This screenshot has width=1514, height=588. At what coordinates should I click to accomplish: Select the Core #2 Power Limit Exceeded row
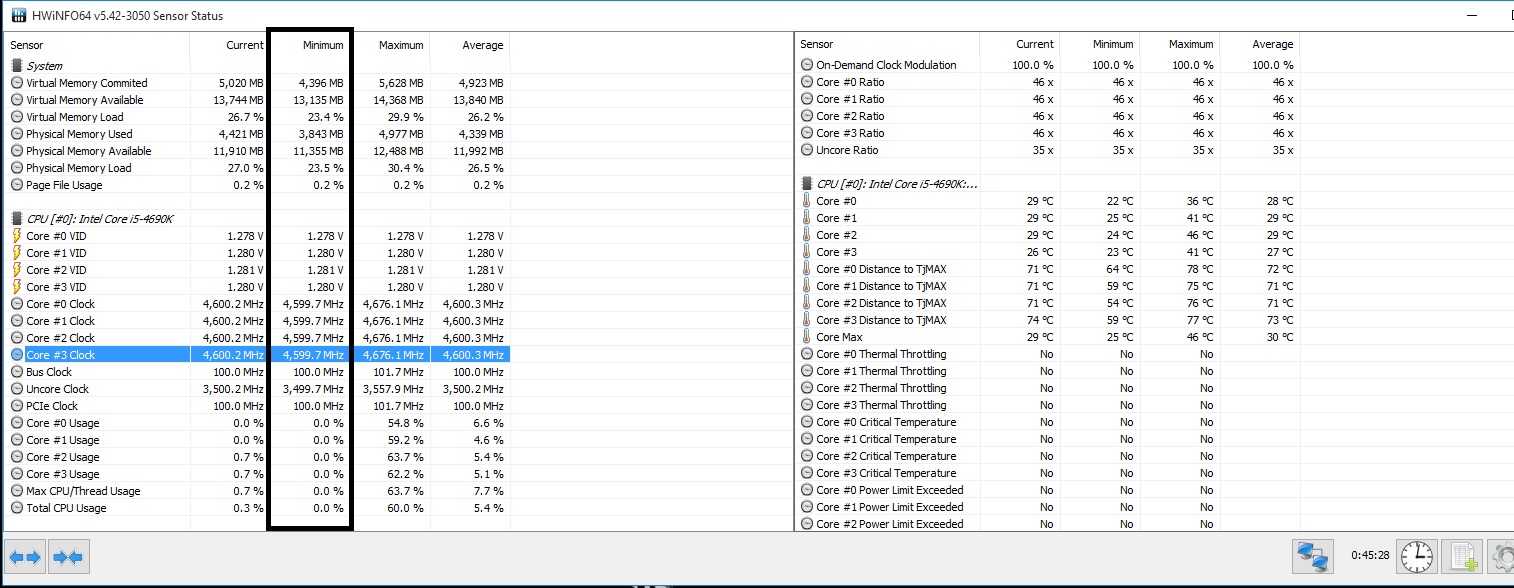coord(1048,524)
